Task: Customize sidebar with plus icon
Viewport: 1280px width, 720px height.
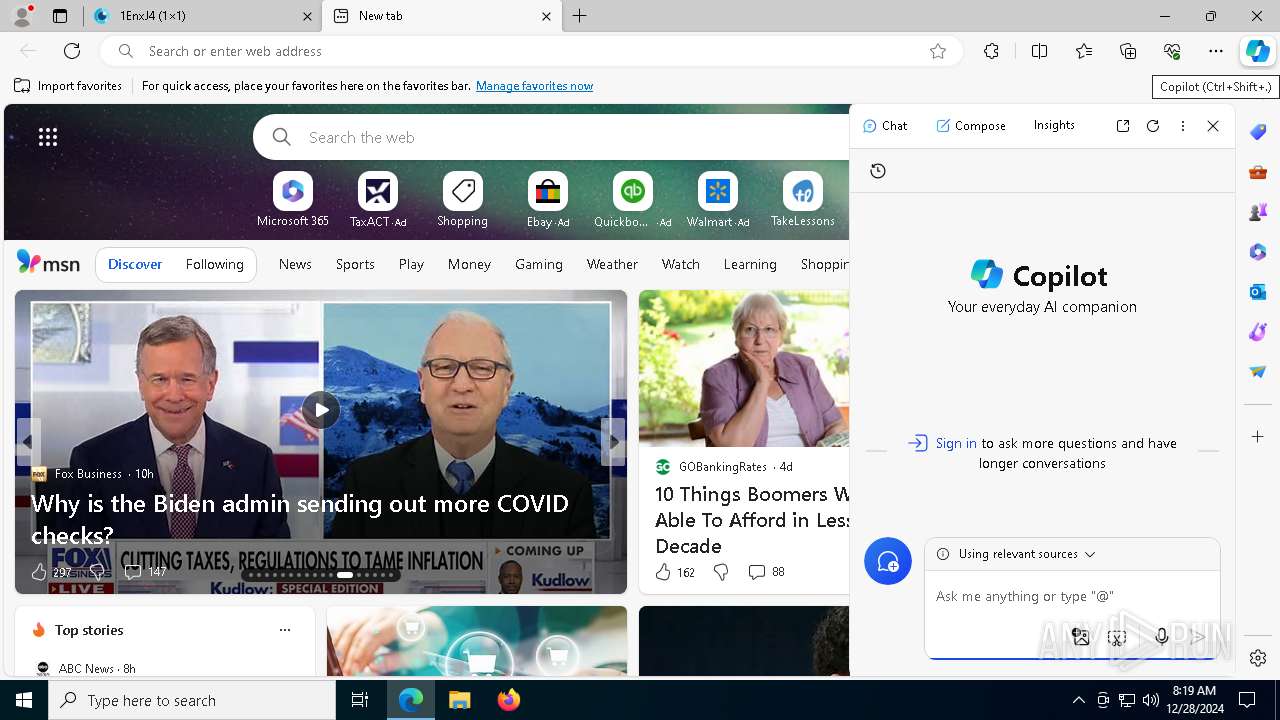Action: (1258, 437)
